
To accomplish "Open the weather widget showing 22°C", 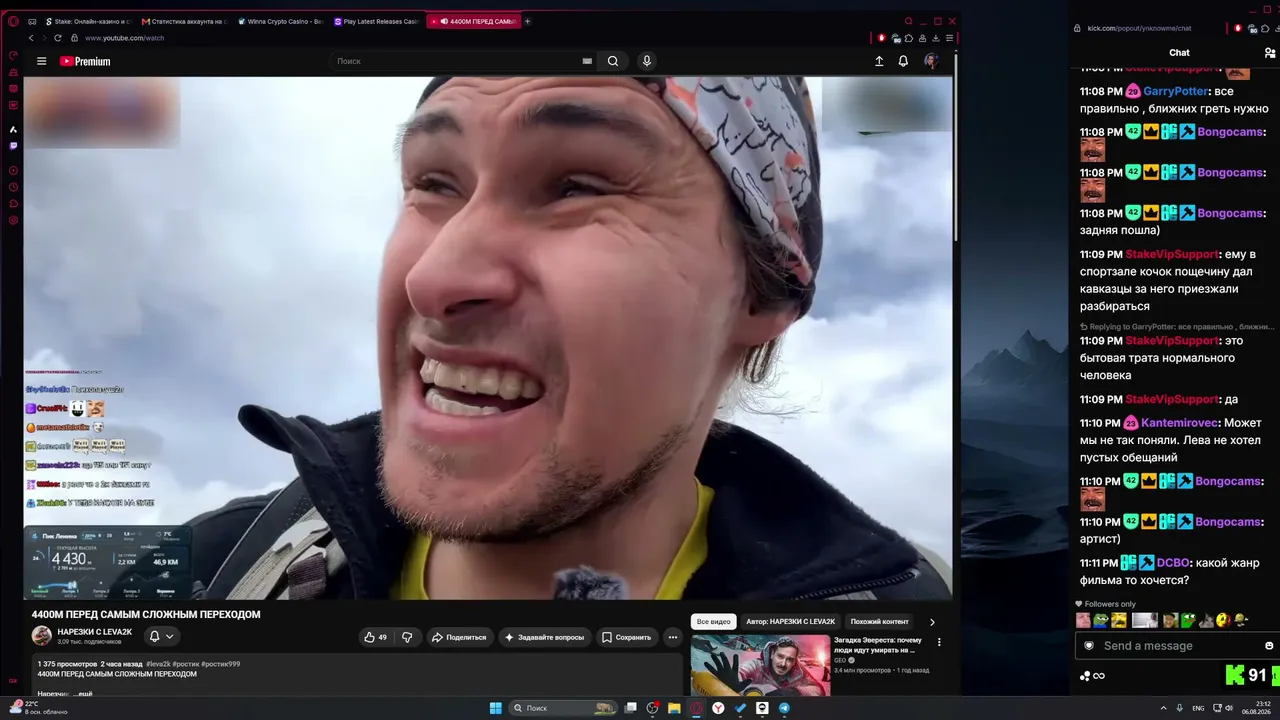I will [x=40, y=708].
